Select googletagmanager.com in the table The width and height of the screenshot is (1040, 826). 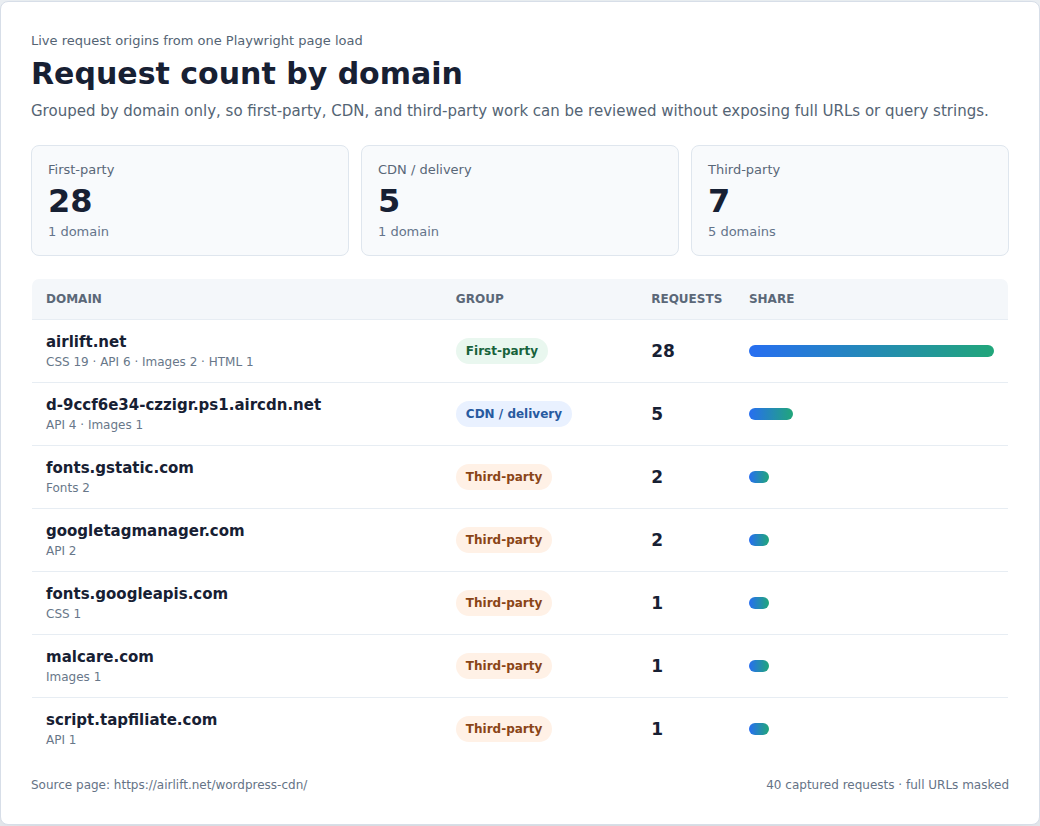[145, 531]
